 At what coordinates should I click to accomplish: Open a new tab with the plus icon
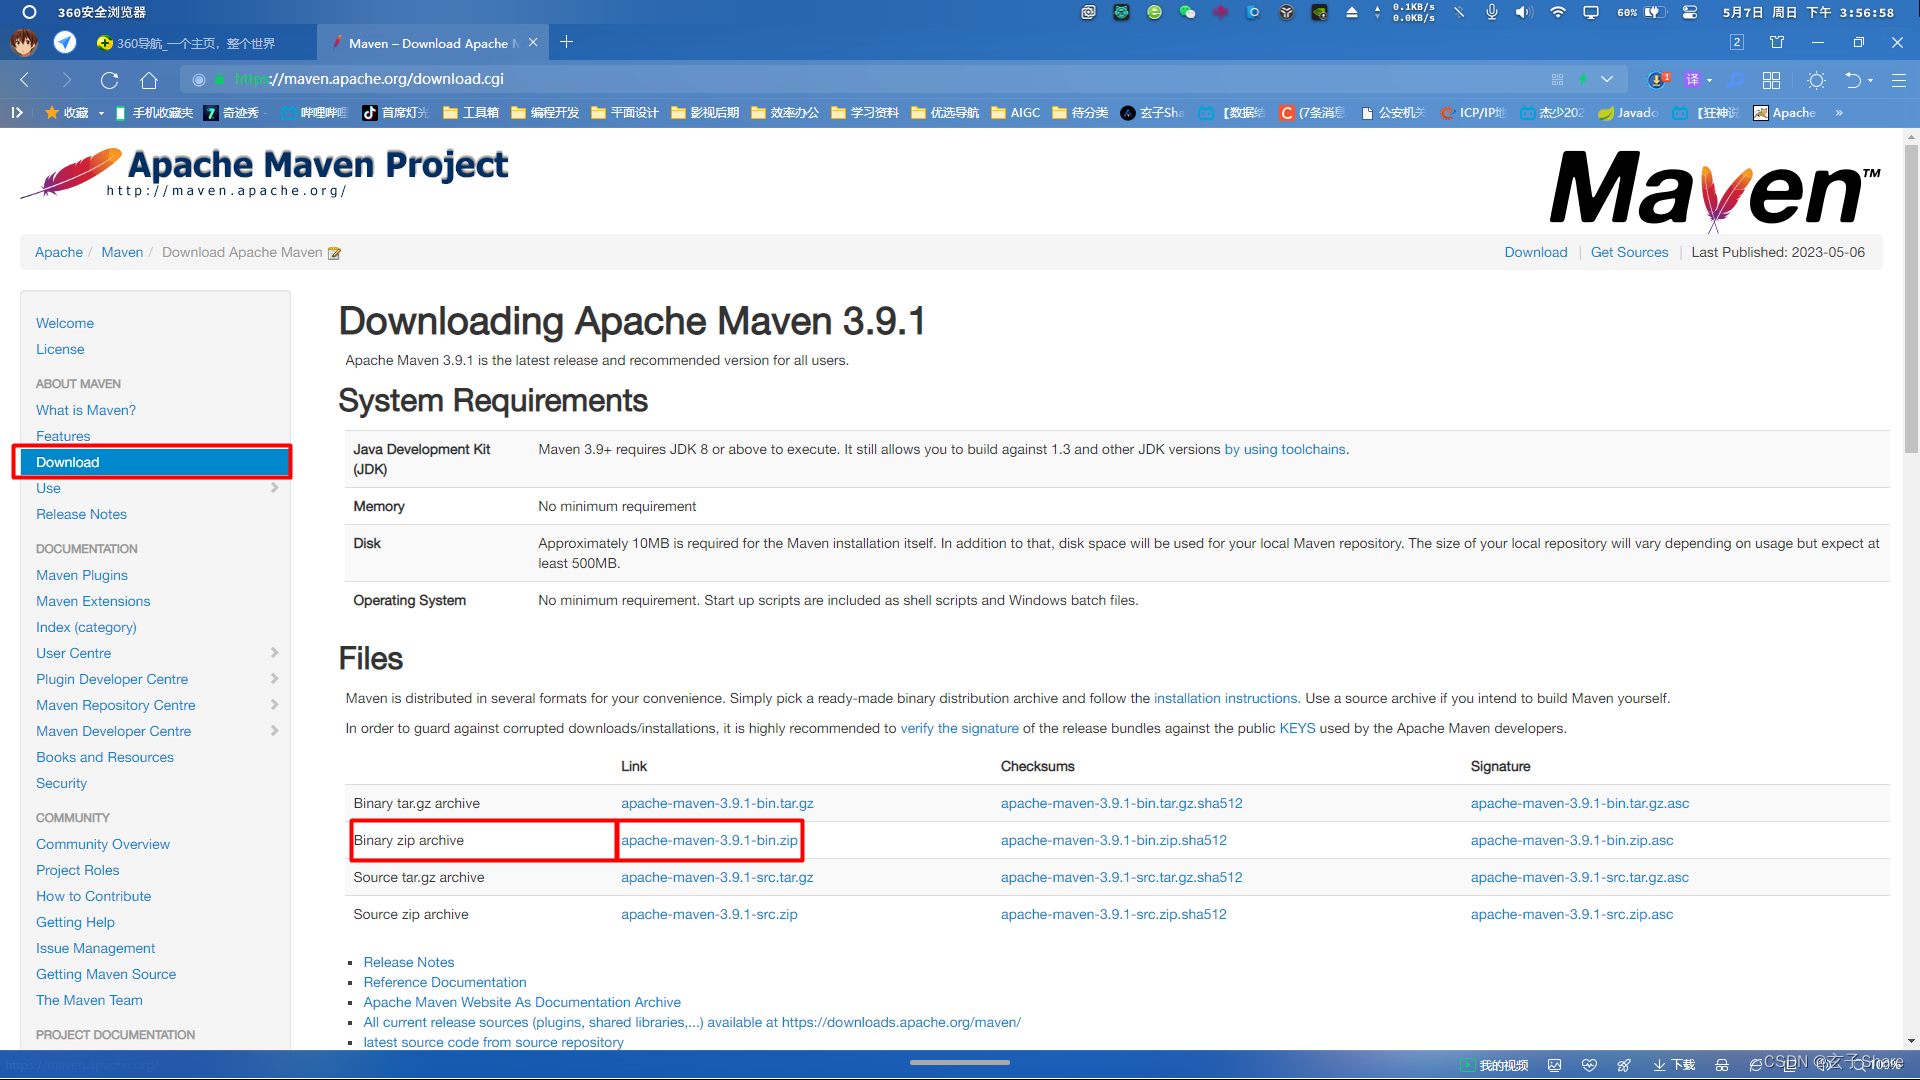567,42
